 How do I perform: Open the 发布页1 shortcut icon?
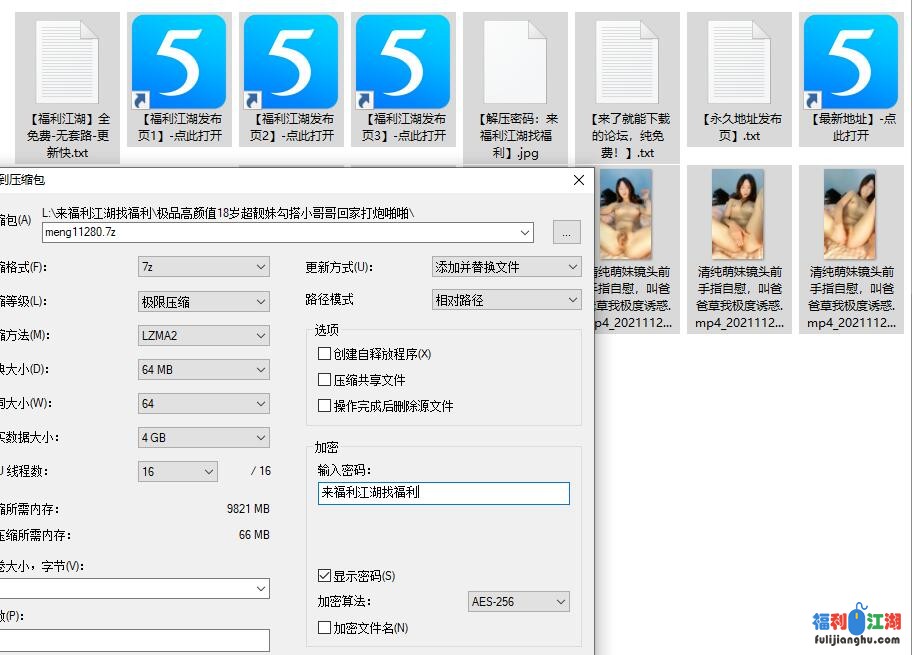[x=179, y=62]
